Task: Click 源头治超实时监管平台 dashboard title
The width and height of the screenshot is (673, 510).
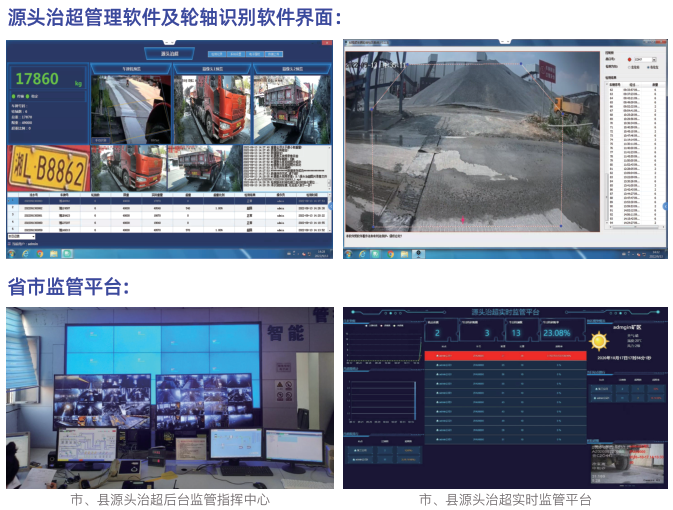Action: tap(505, 312)
